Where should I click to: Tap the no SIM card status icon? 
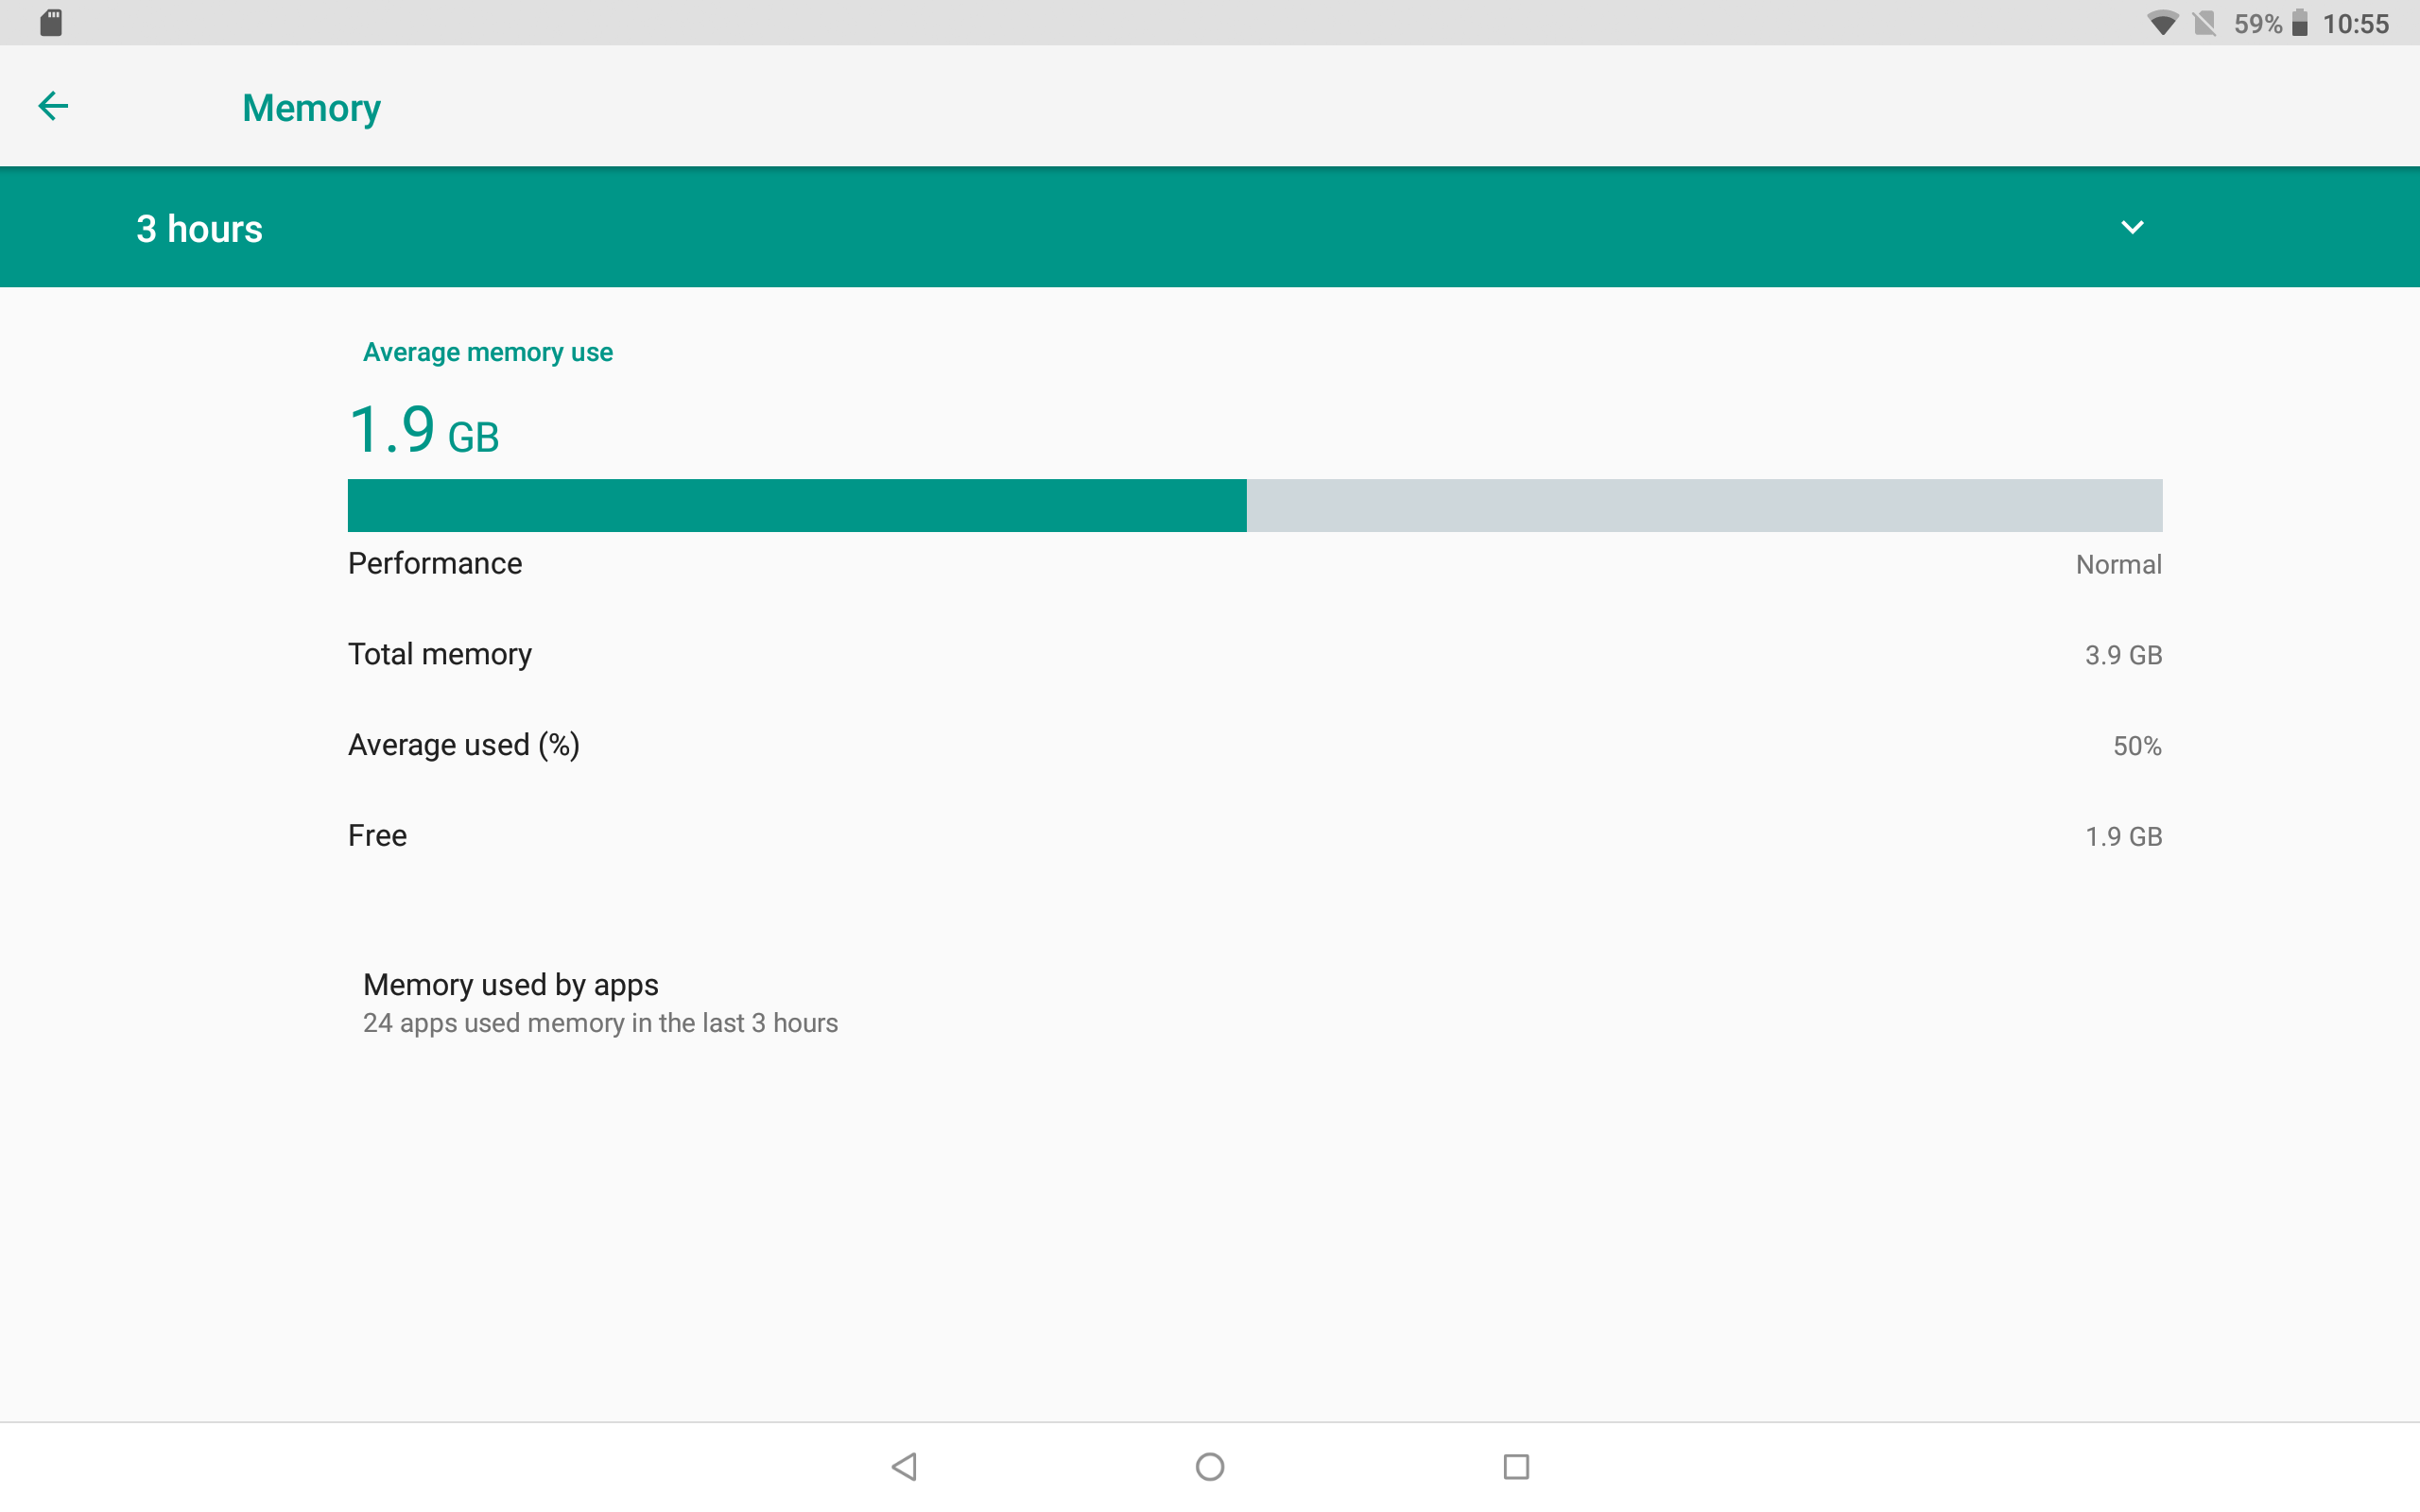click(2204, 23)
